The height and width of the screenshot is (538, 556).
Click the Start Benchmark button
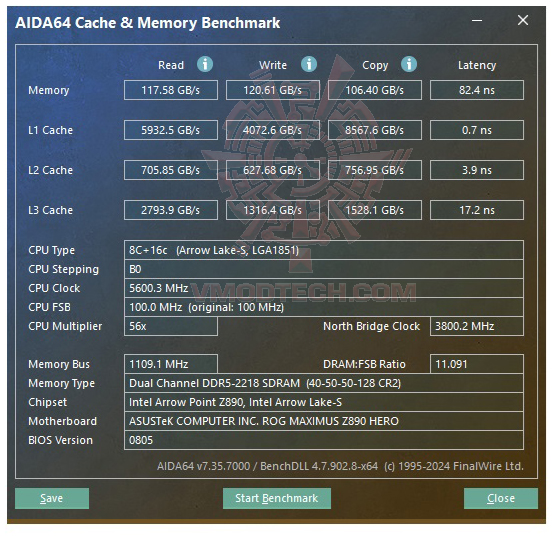tap(277, 498)
